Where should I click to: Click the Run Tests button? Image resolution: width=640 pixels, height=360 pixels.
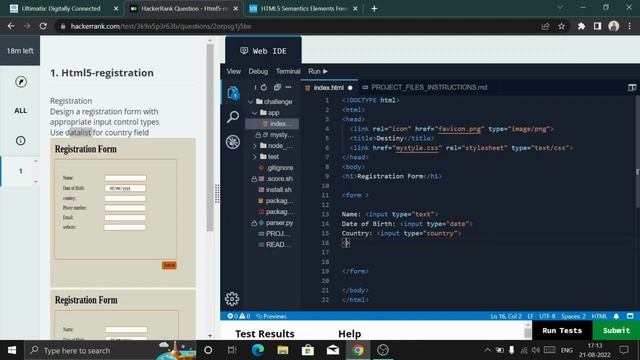click(562, 330)
